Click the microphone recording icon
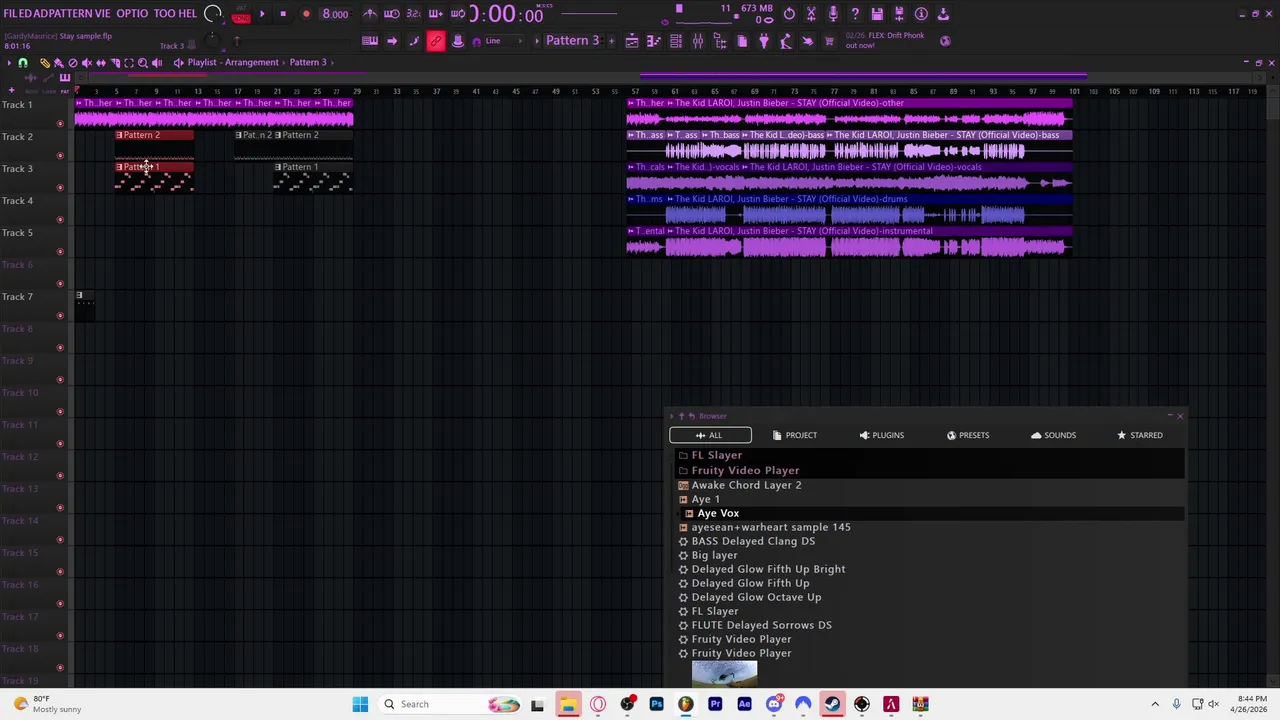The width and height of the screenshot is (1280, 720). click(833, 14)
